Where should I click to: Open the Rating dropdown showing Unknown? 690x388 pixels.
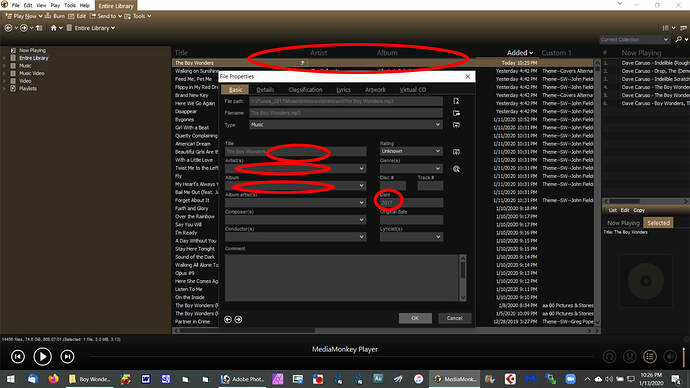coord(411,151)
